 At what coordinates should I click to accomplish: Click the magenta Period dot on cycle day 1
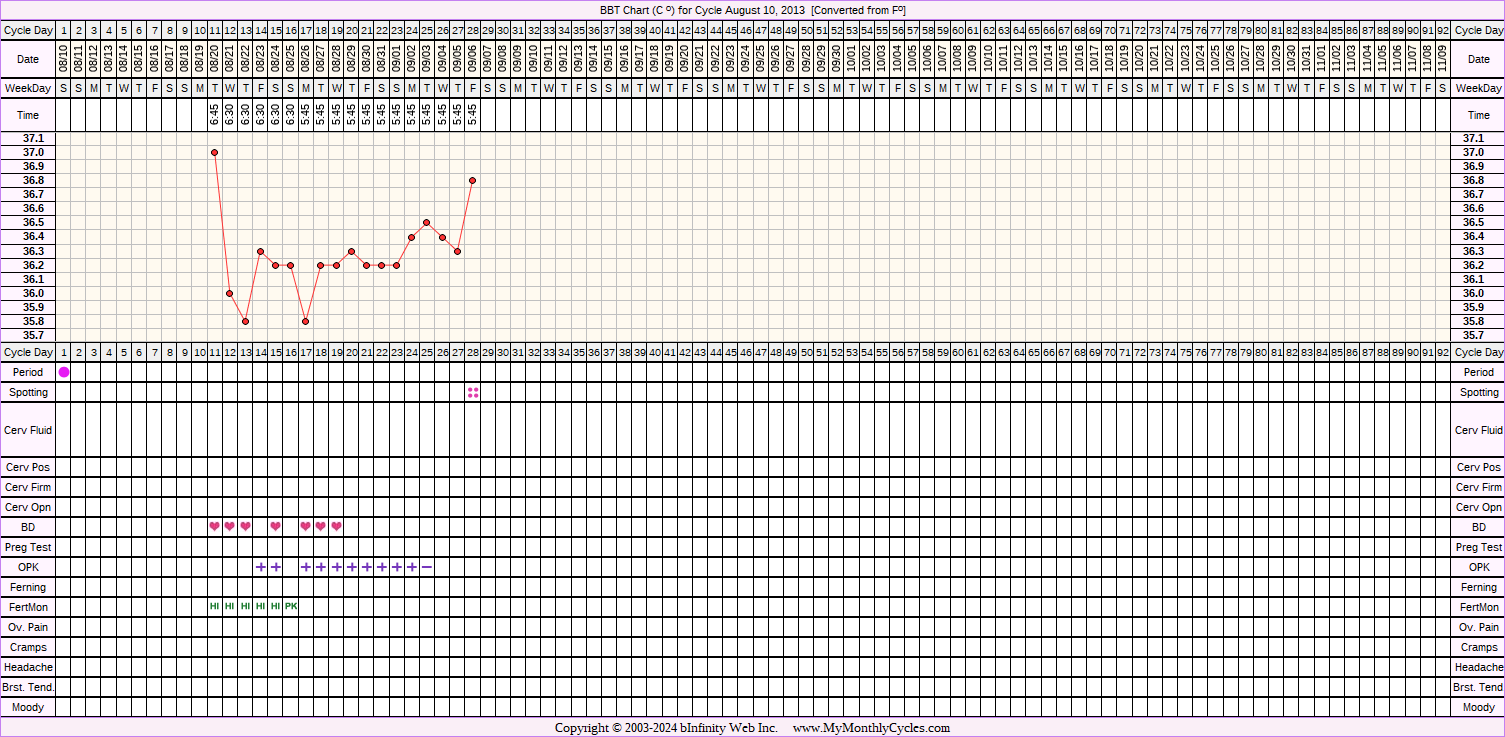[x=64, y=372]
